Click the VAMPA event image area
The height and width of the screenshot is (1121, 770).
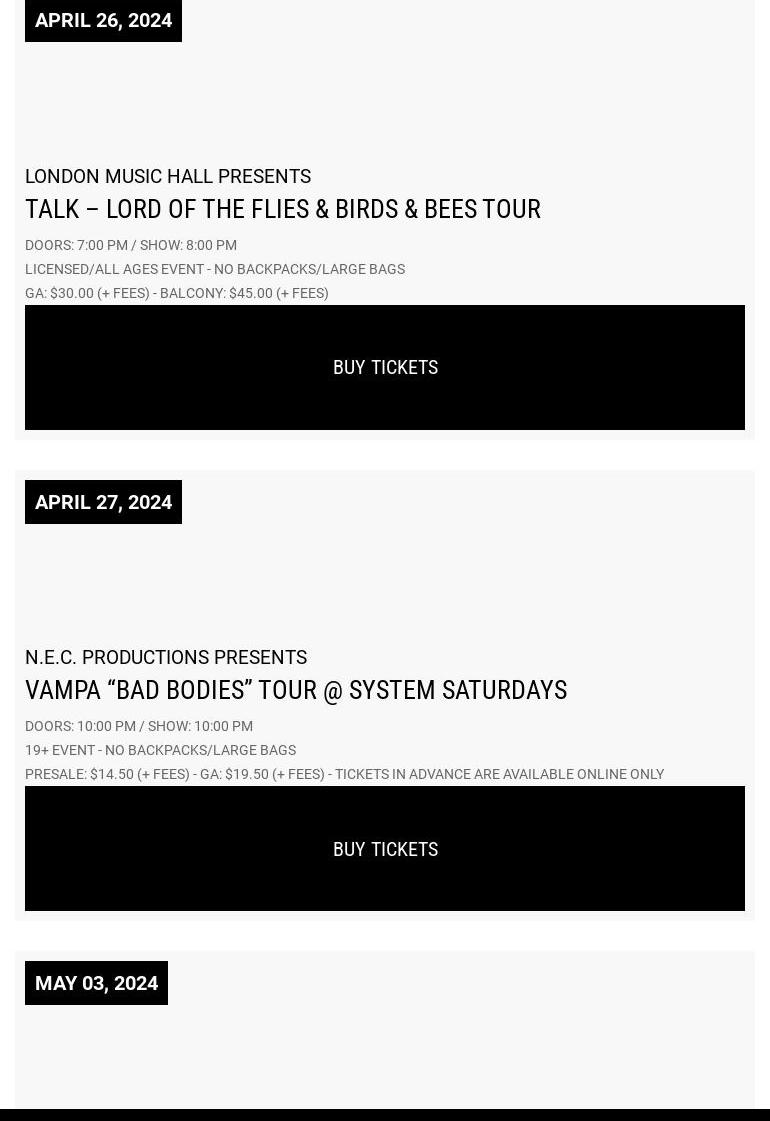coord(385,584)
